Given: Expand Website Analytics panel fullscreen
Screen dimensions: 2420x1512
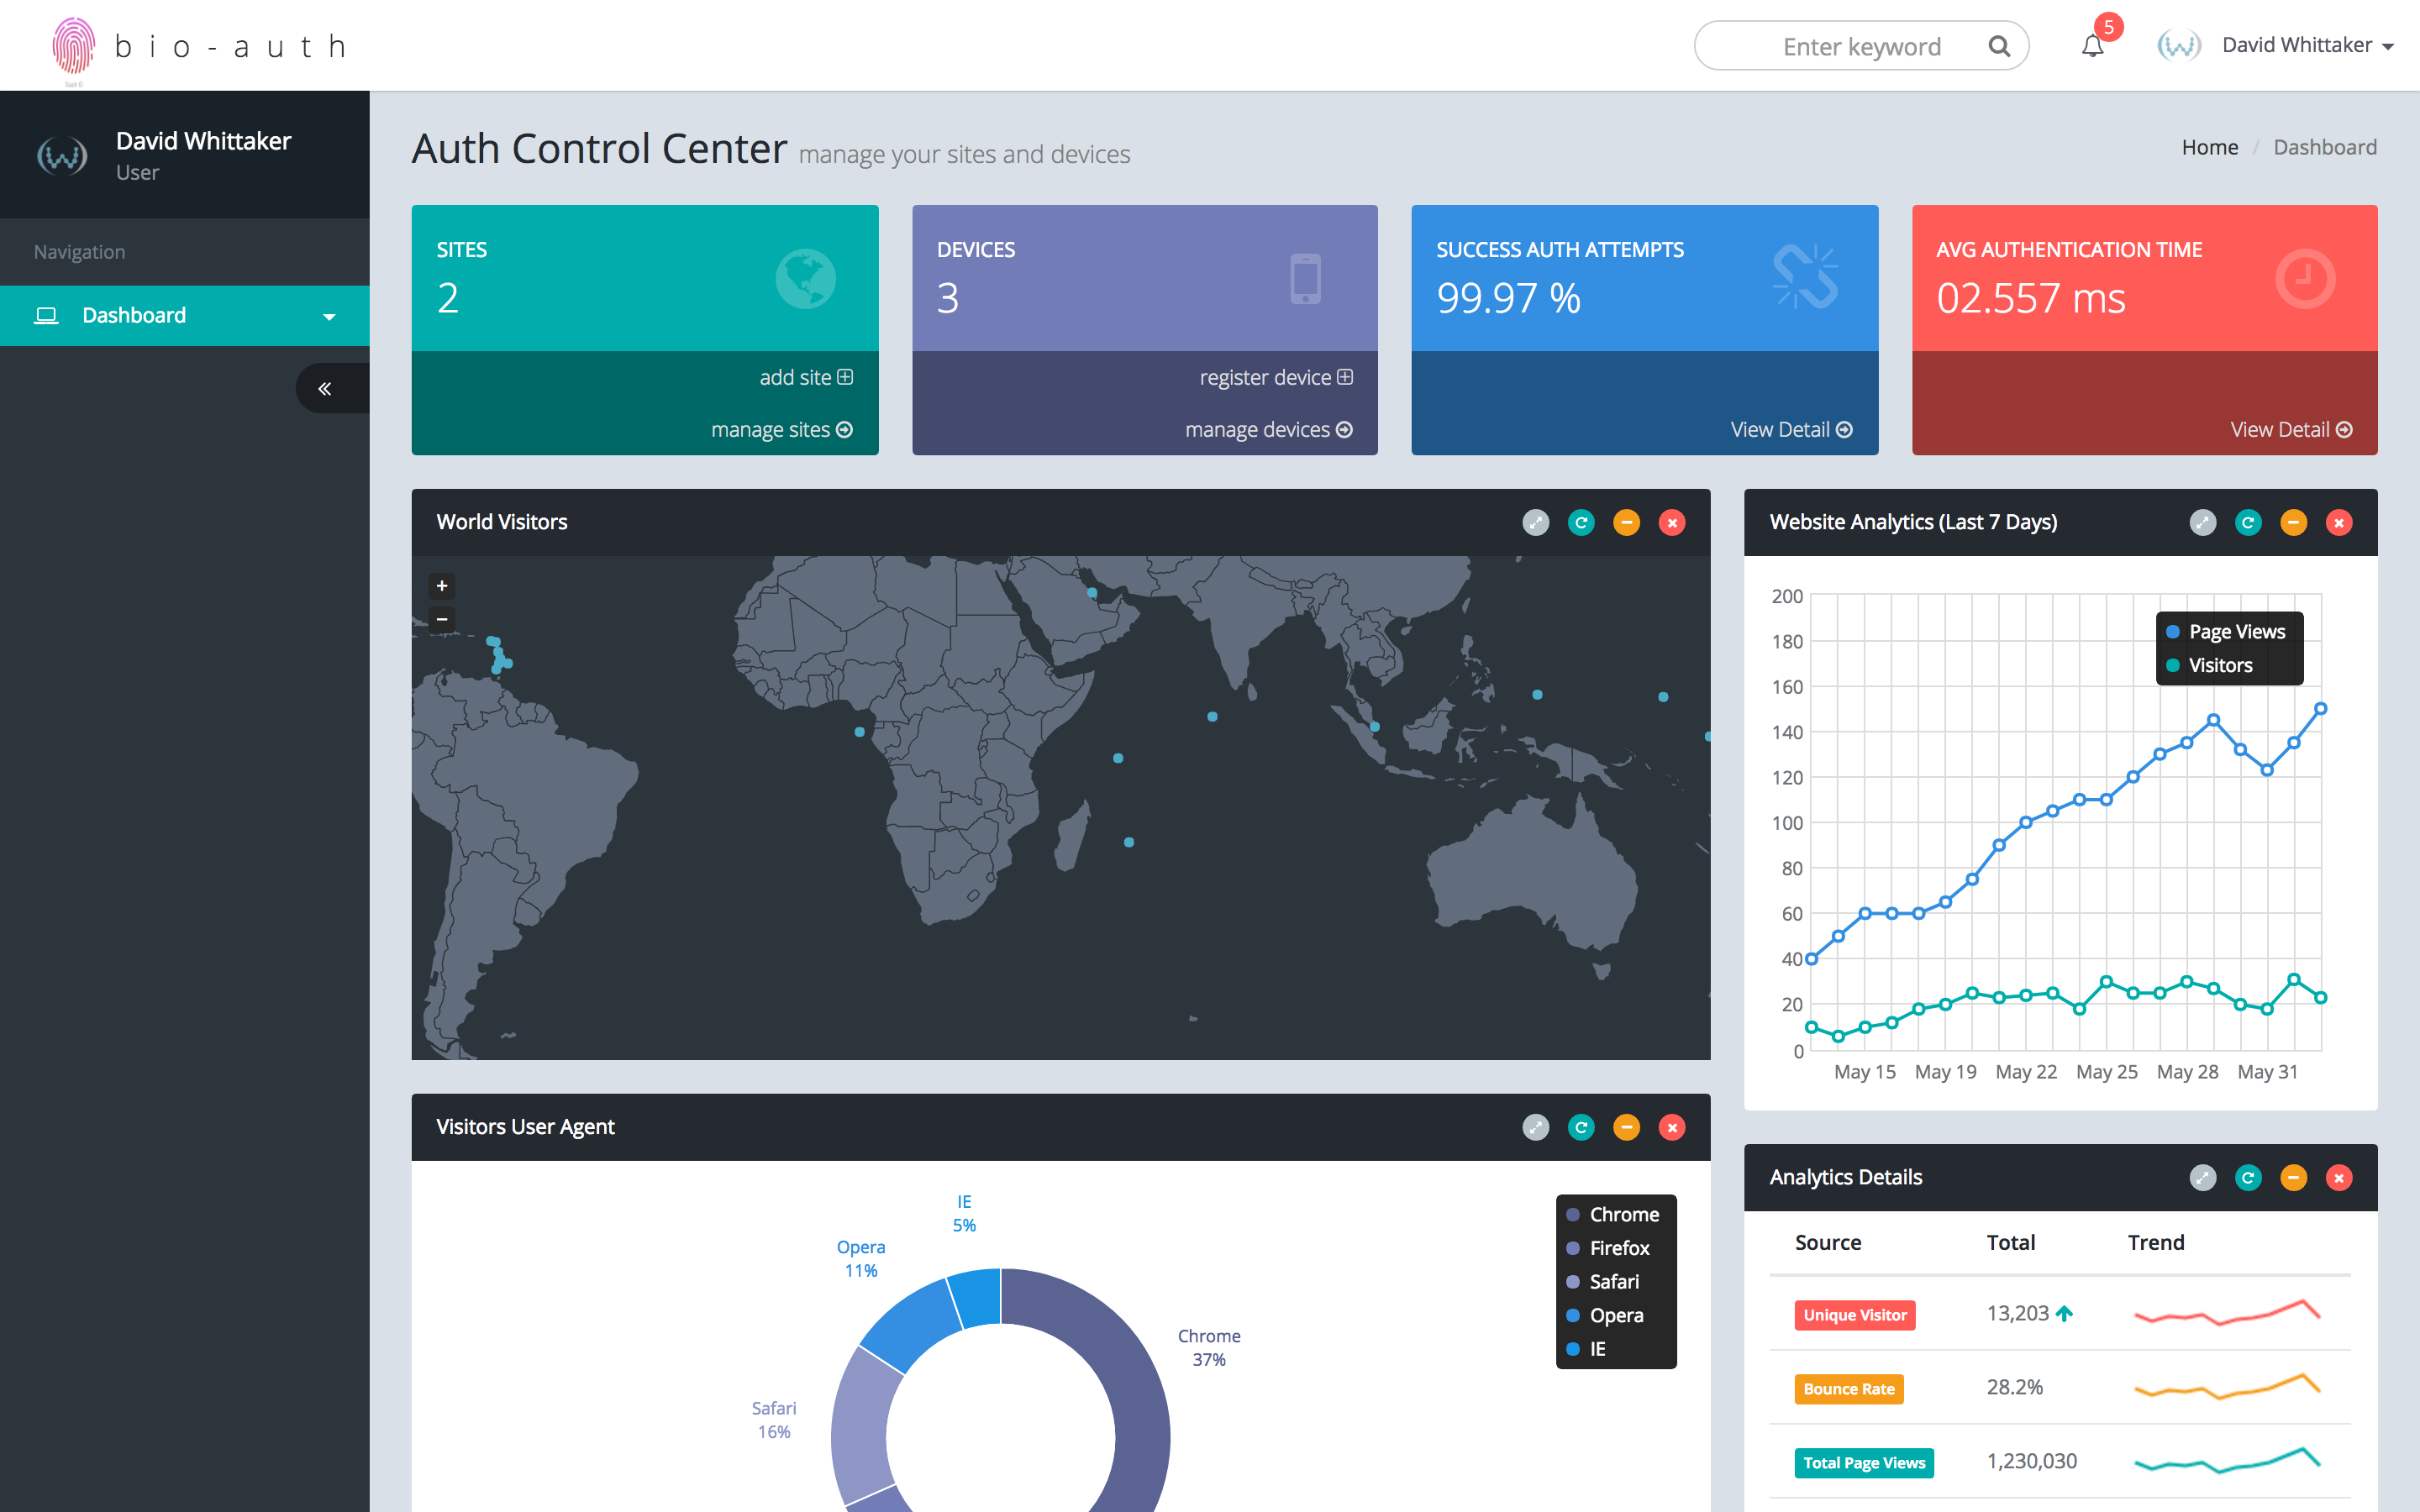Looking at the screenshot, I should 2203,522.
